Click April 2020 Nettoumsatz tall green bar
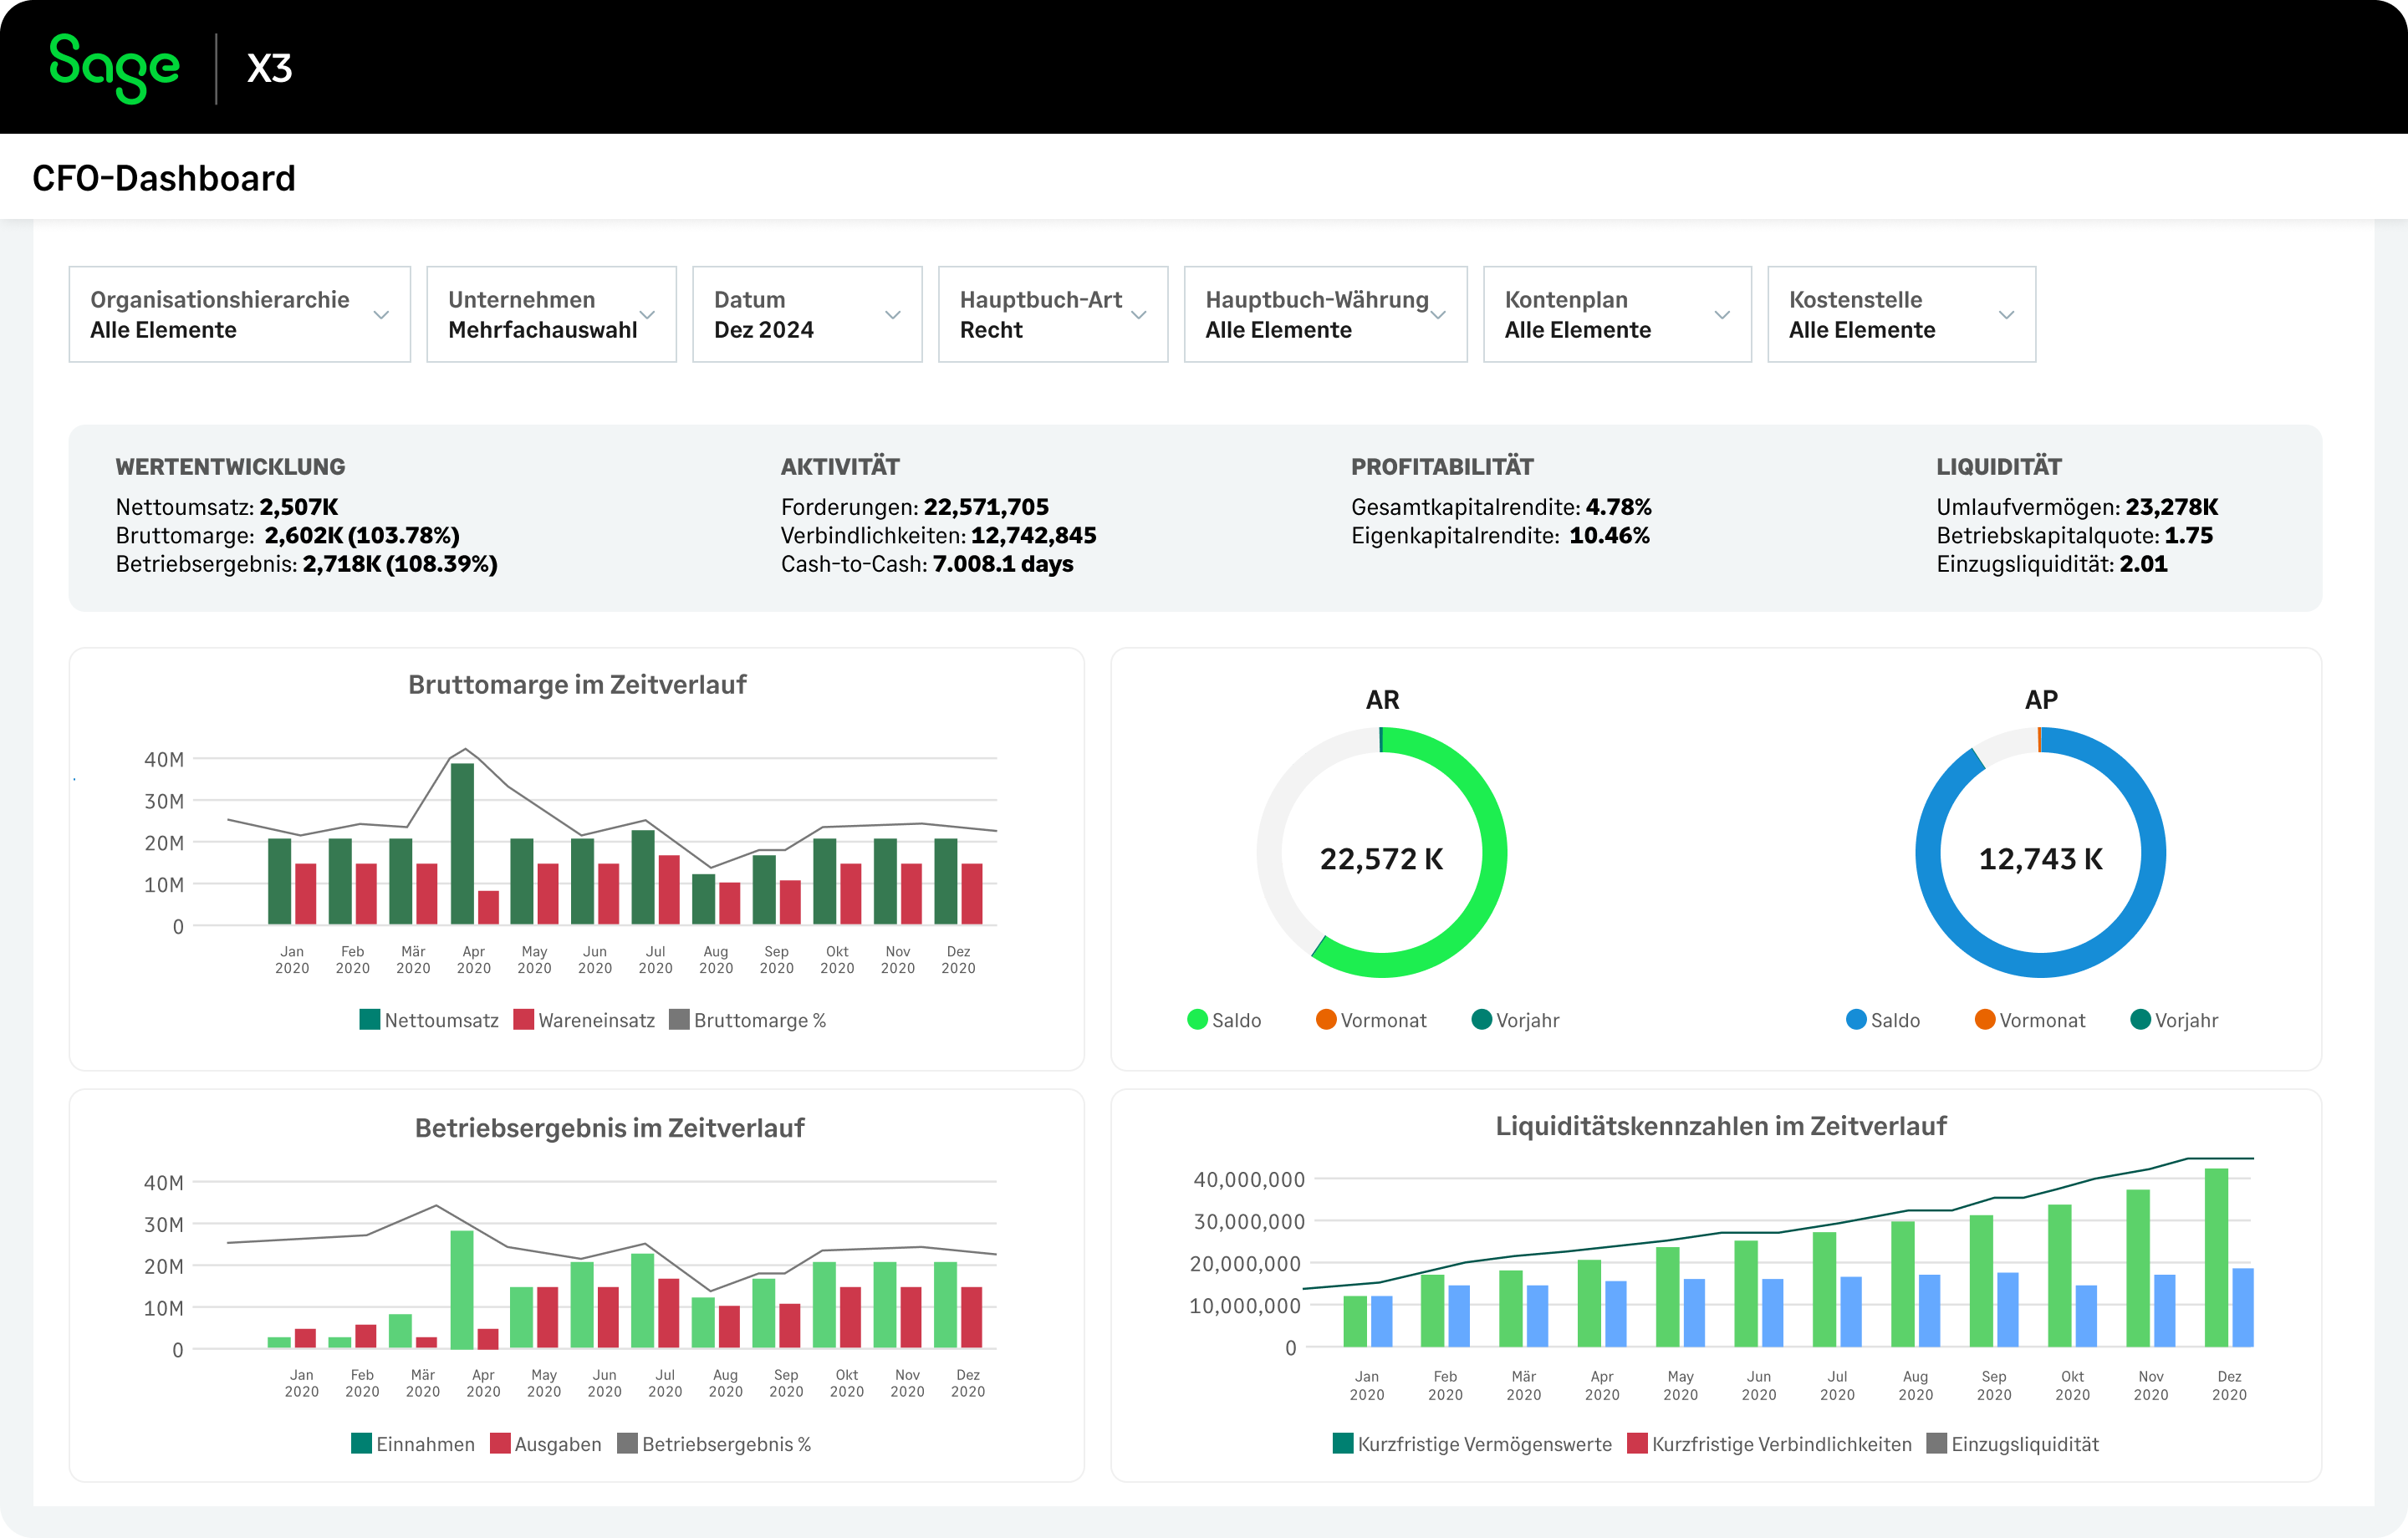2408x1538 pixels. (x=462, y=843)
